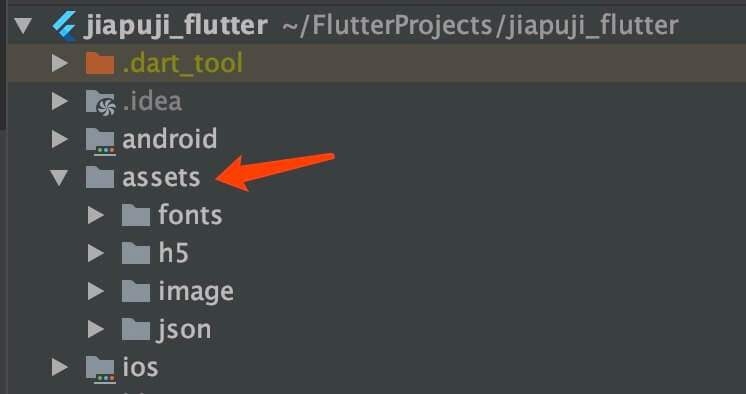Click the Flutter project logo icon
Image resolution: width=746 pixels, height=394 pixels.
64,25
